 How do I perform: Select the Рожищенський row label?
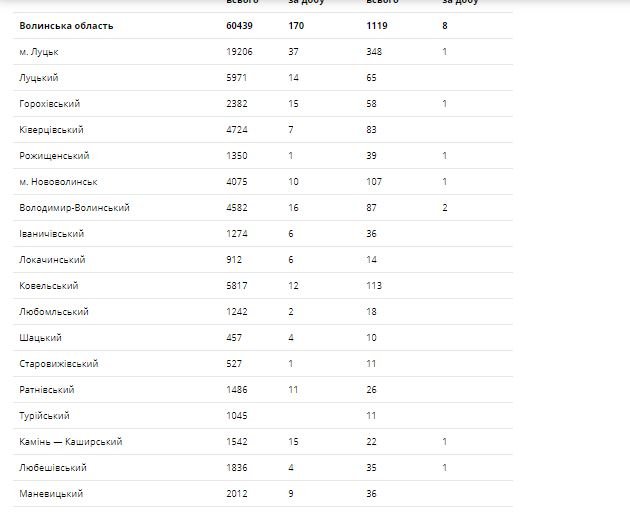point(54,155)
